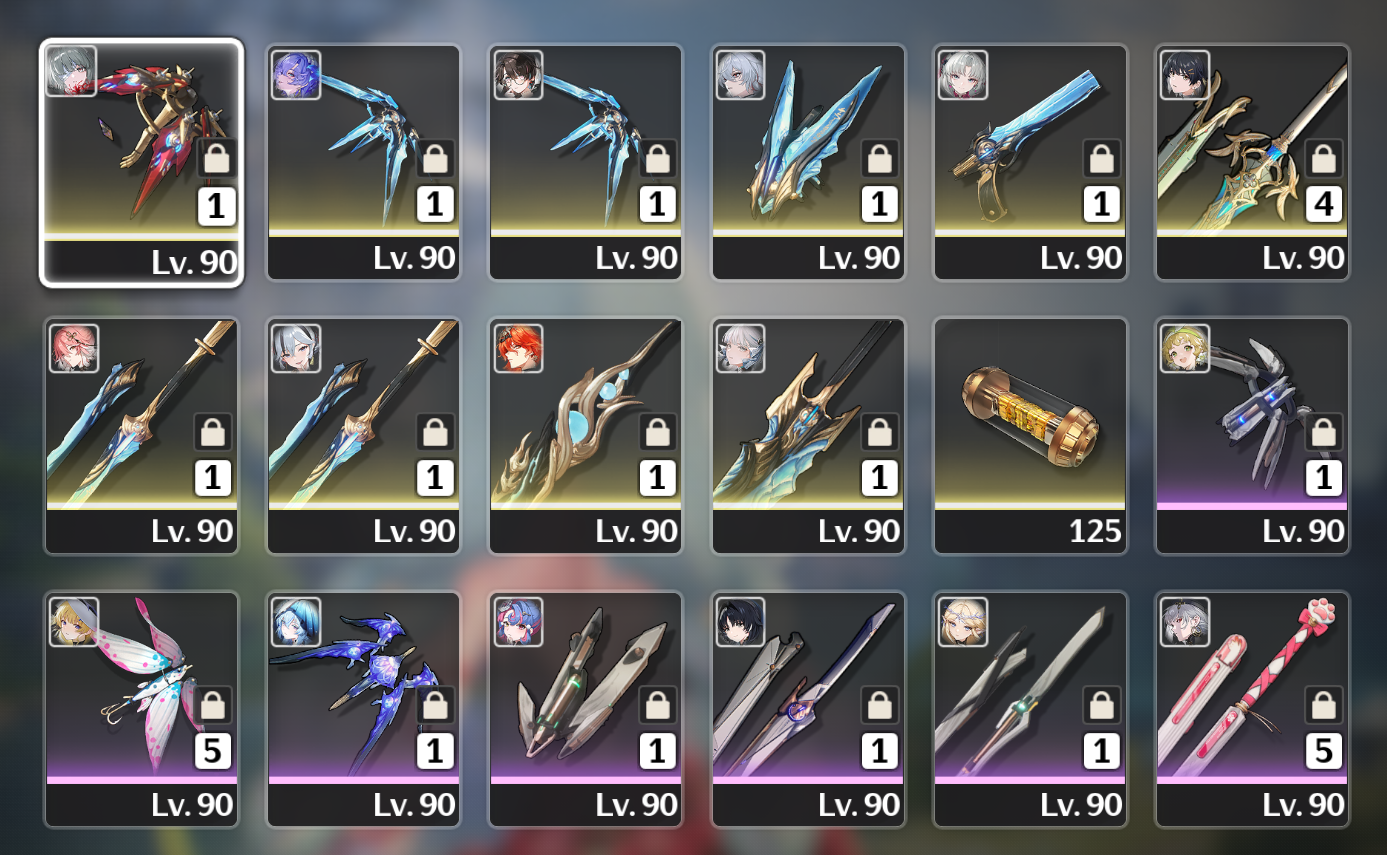1387x855 pixels.
Task: Click the avatar icon on the dark purple gauntlets card
Action: 296,622
